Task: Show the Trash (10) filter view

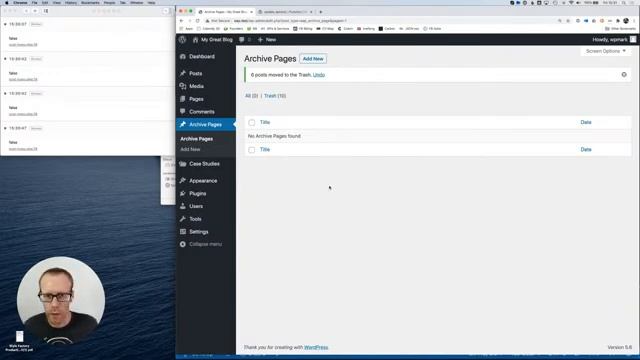Action: tap(275, 96)
